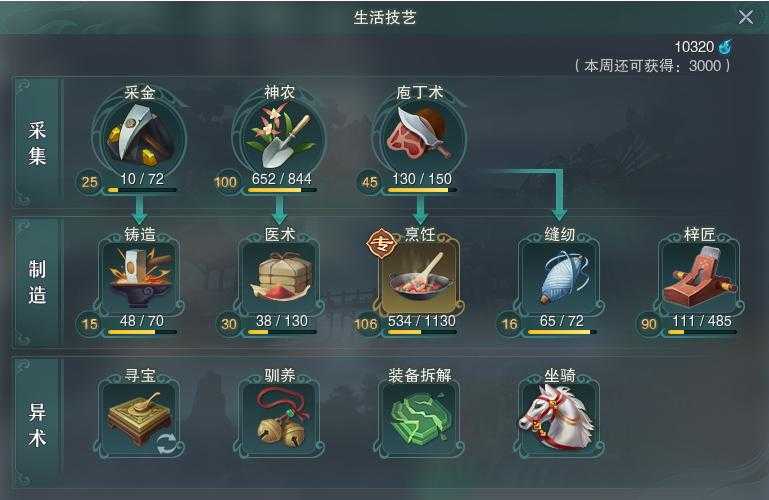Click the refresh arrows on 寻宝 icon
Image resolution: width=769 pixels, height=500 pixels.
pyautogui.click(x=167, y=445)
